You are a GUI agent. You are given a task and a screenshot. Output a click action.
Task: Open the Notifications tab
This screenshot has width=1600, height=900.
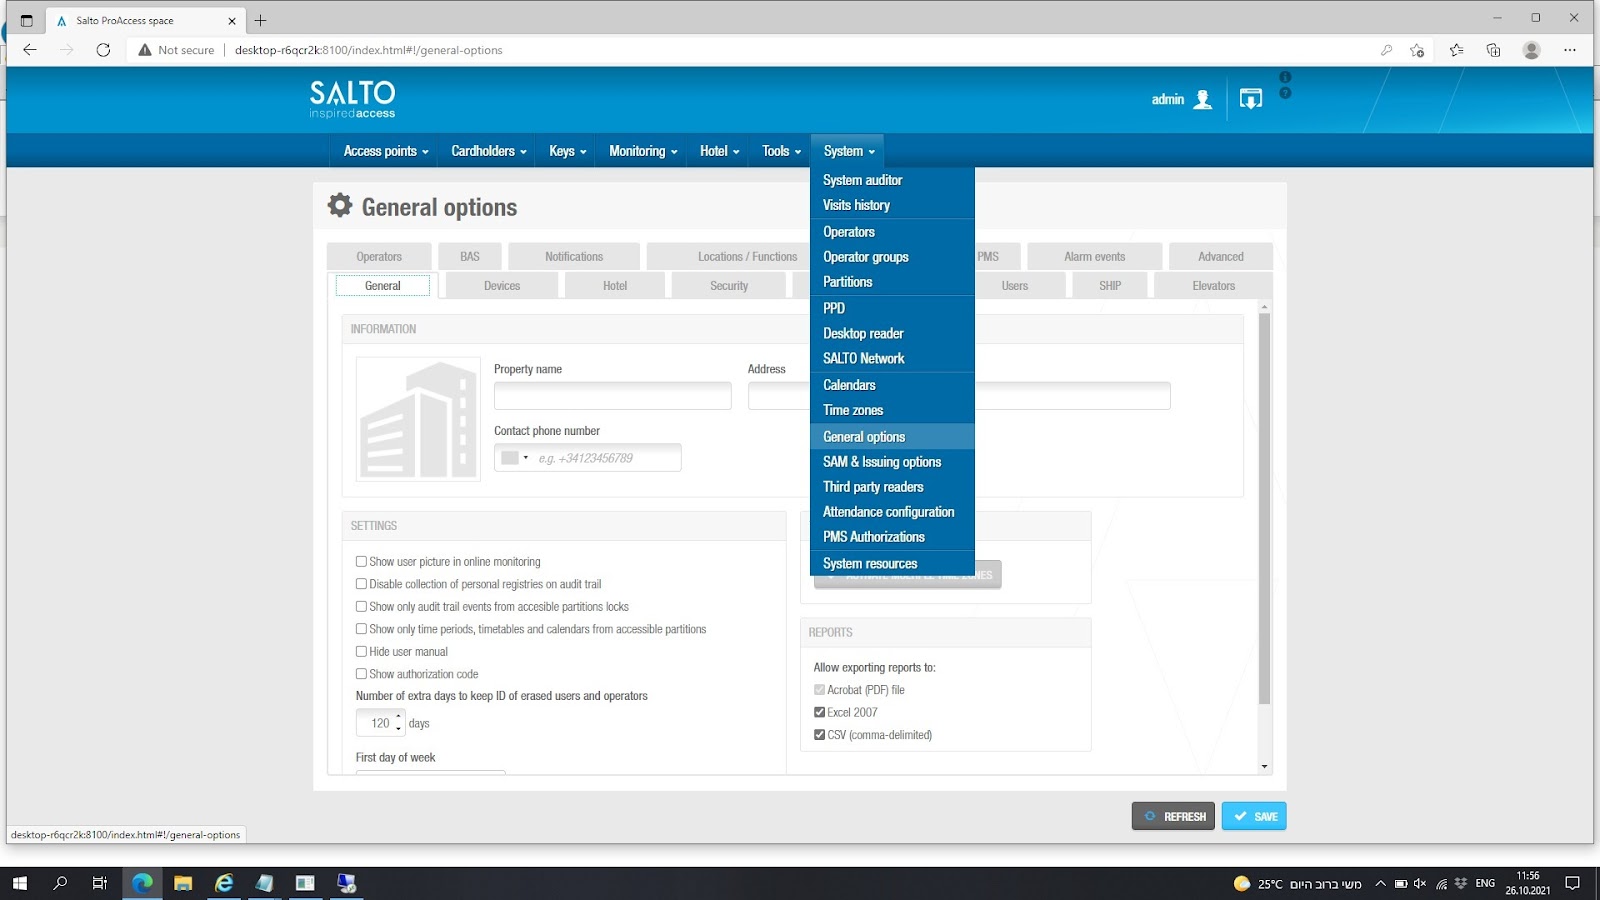point(574,257)
